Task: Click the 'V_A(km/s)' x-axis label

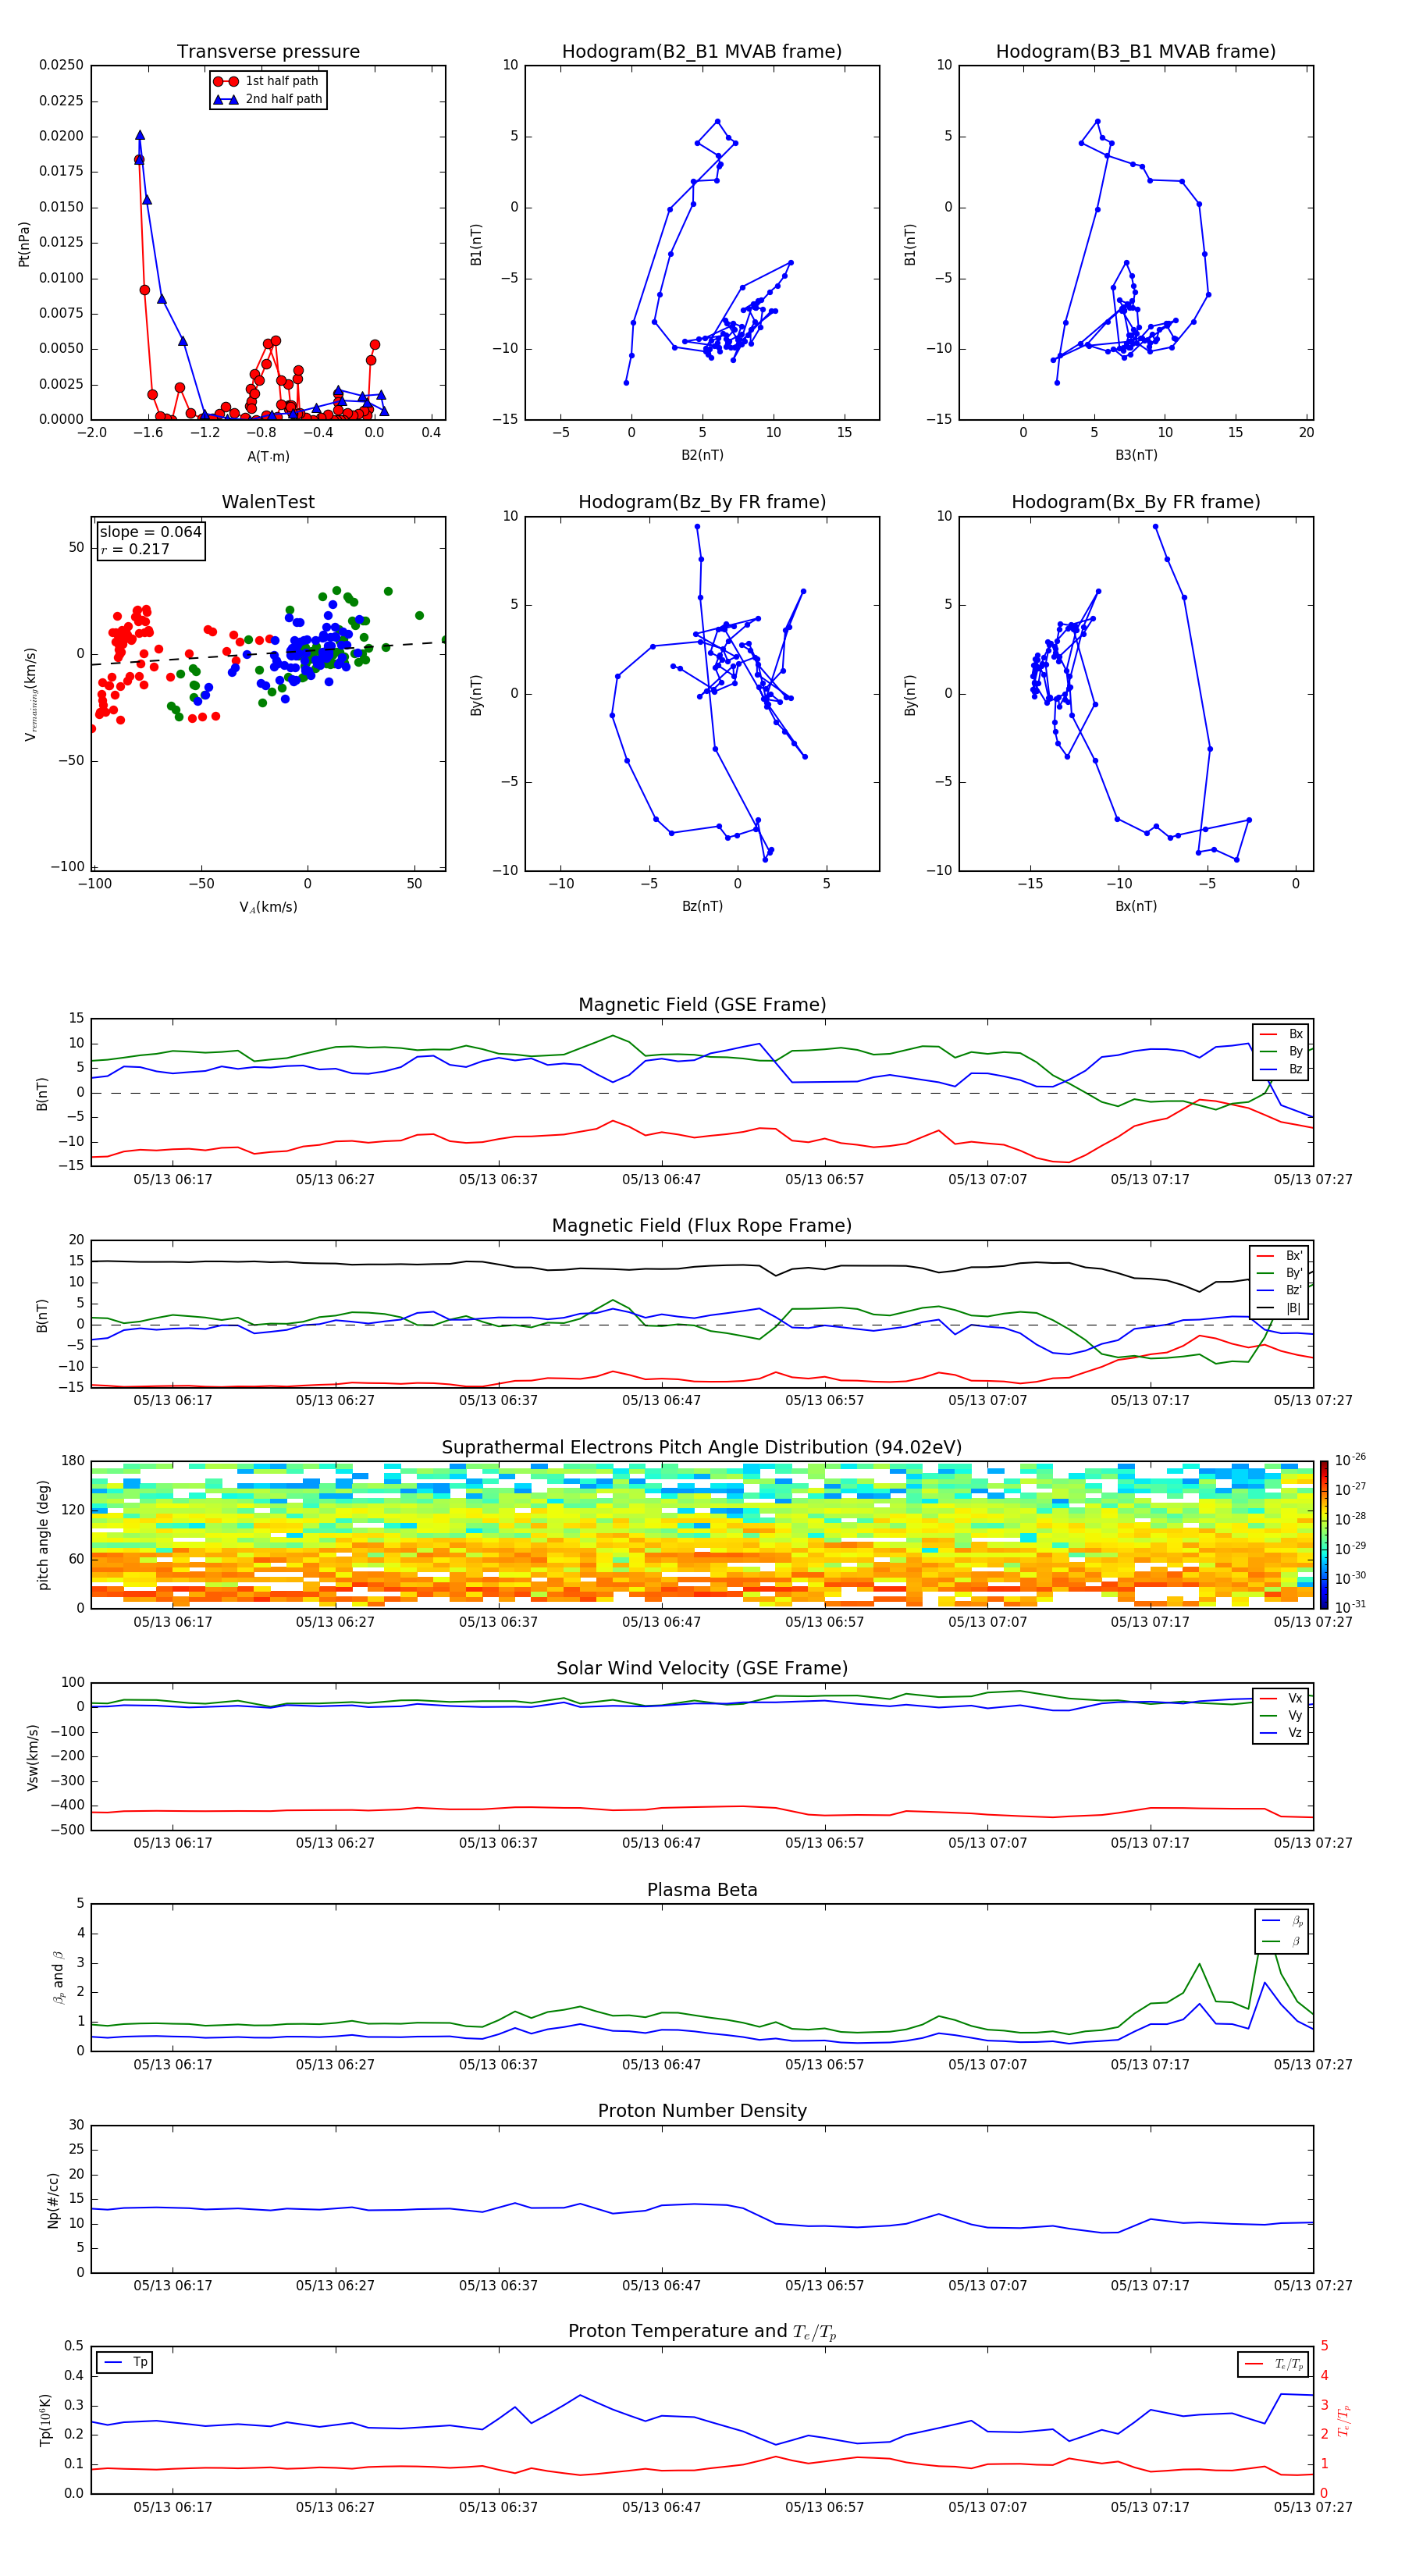Action: [268, 907]
